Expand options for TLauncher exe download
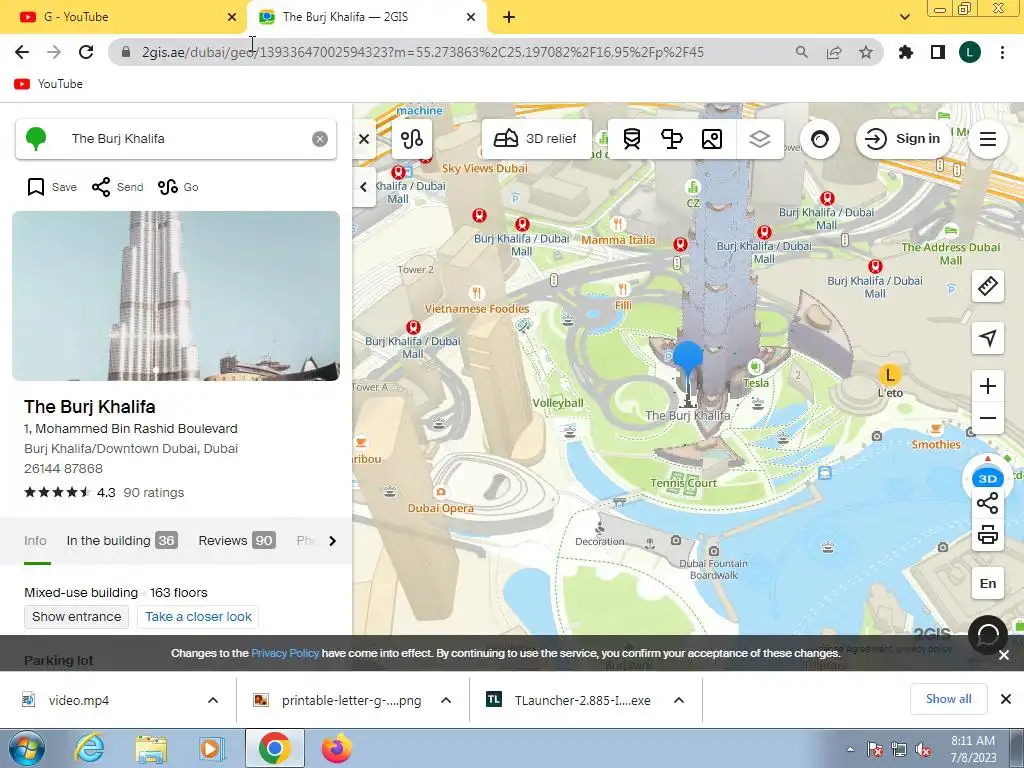The width and height of the screenshot is (1024, 768). pyautogui.click(x=679, y=700)
